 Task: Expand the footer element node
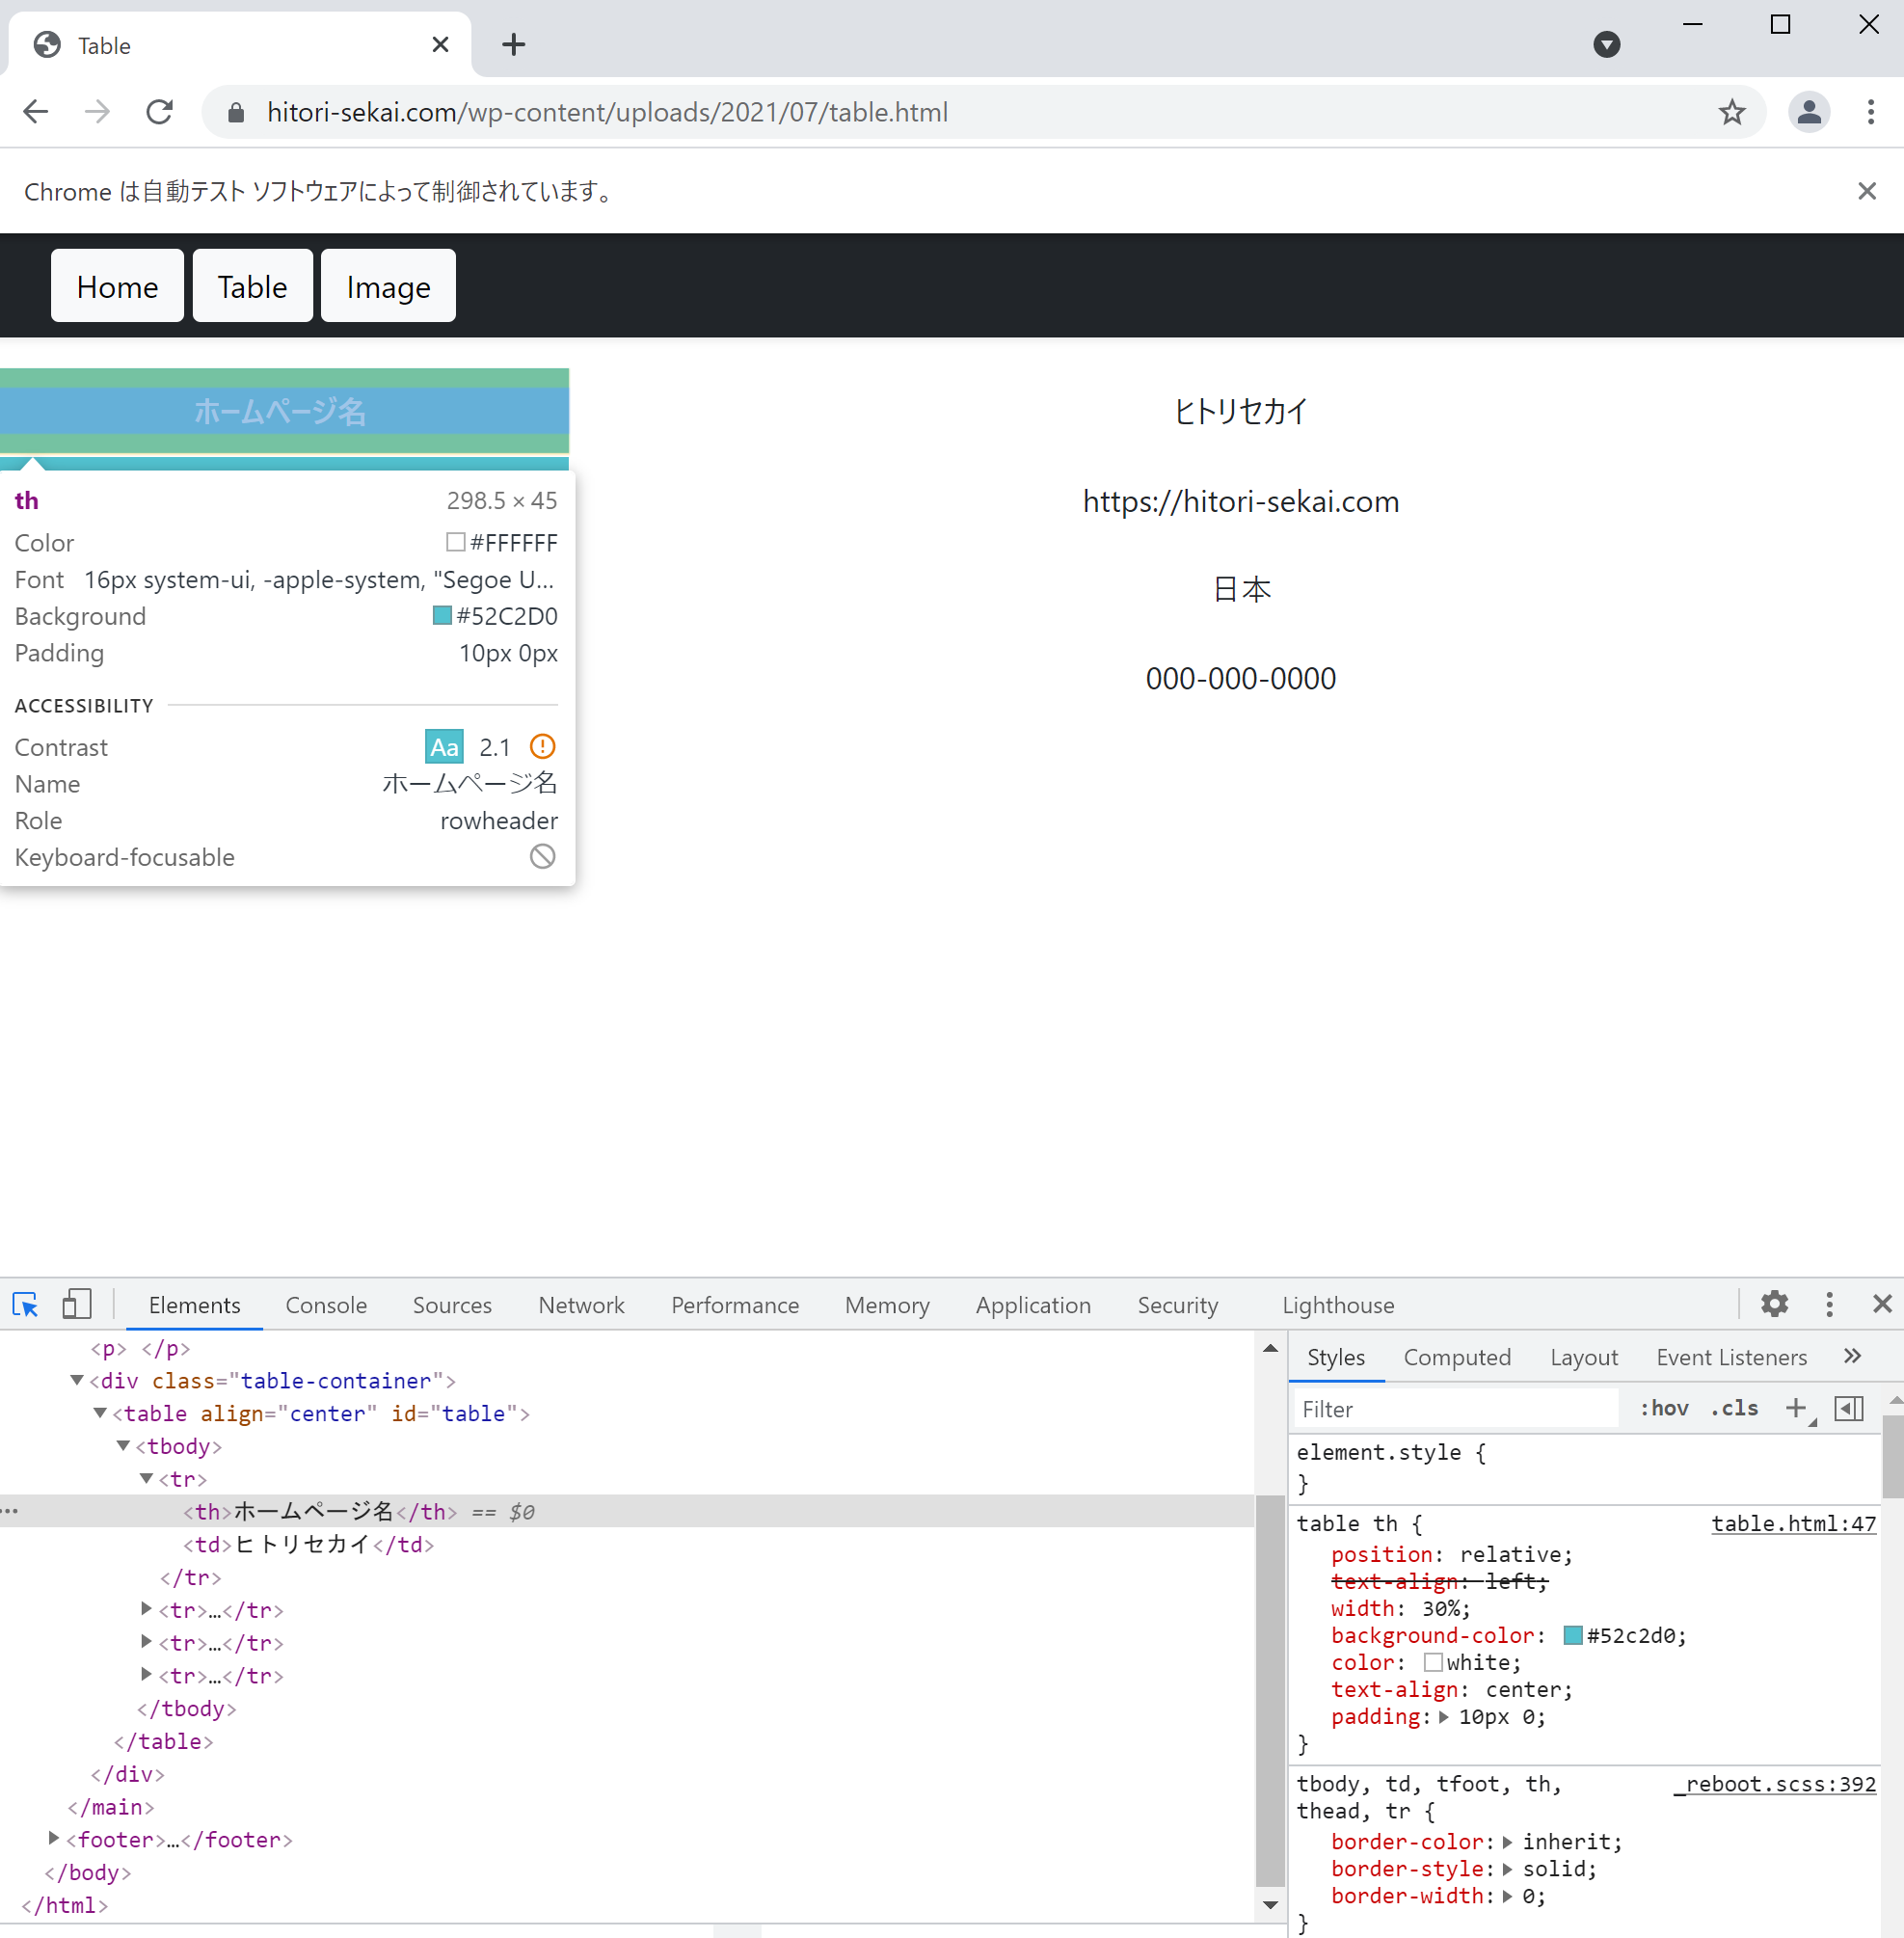tap(54, 1839)
